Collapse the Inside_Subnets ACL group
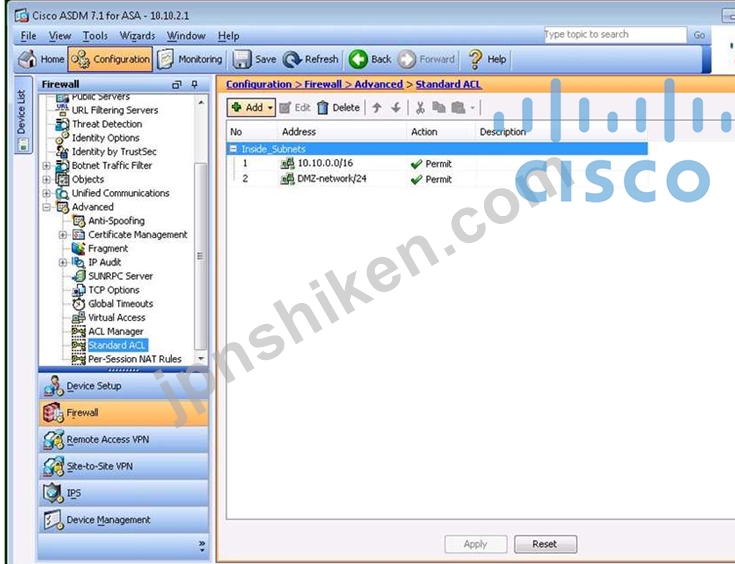The width and height of the screenshot is (735, 564). click(x=233, y=149)
